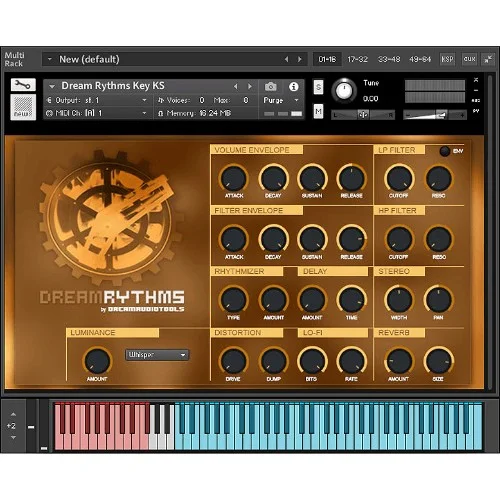500x500 pixels.
Task: Switch to the 33-48 rack page
Action: 389,59
